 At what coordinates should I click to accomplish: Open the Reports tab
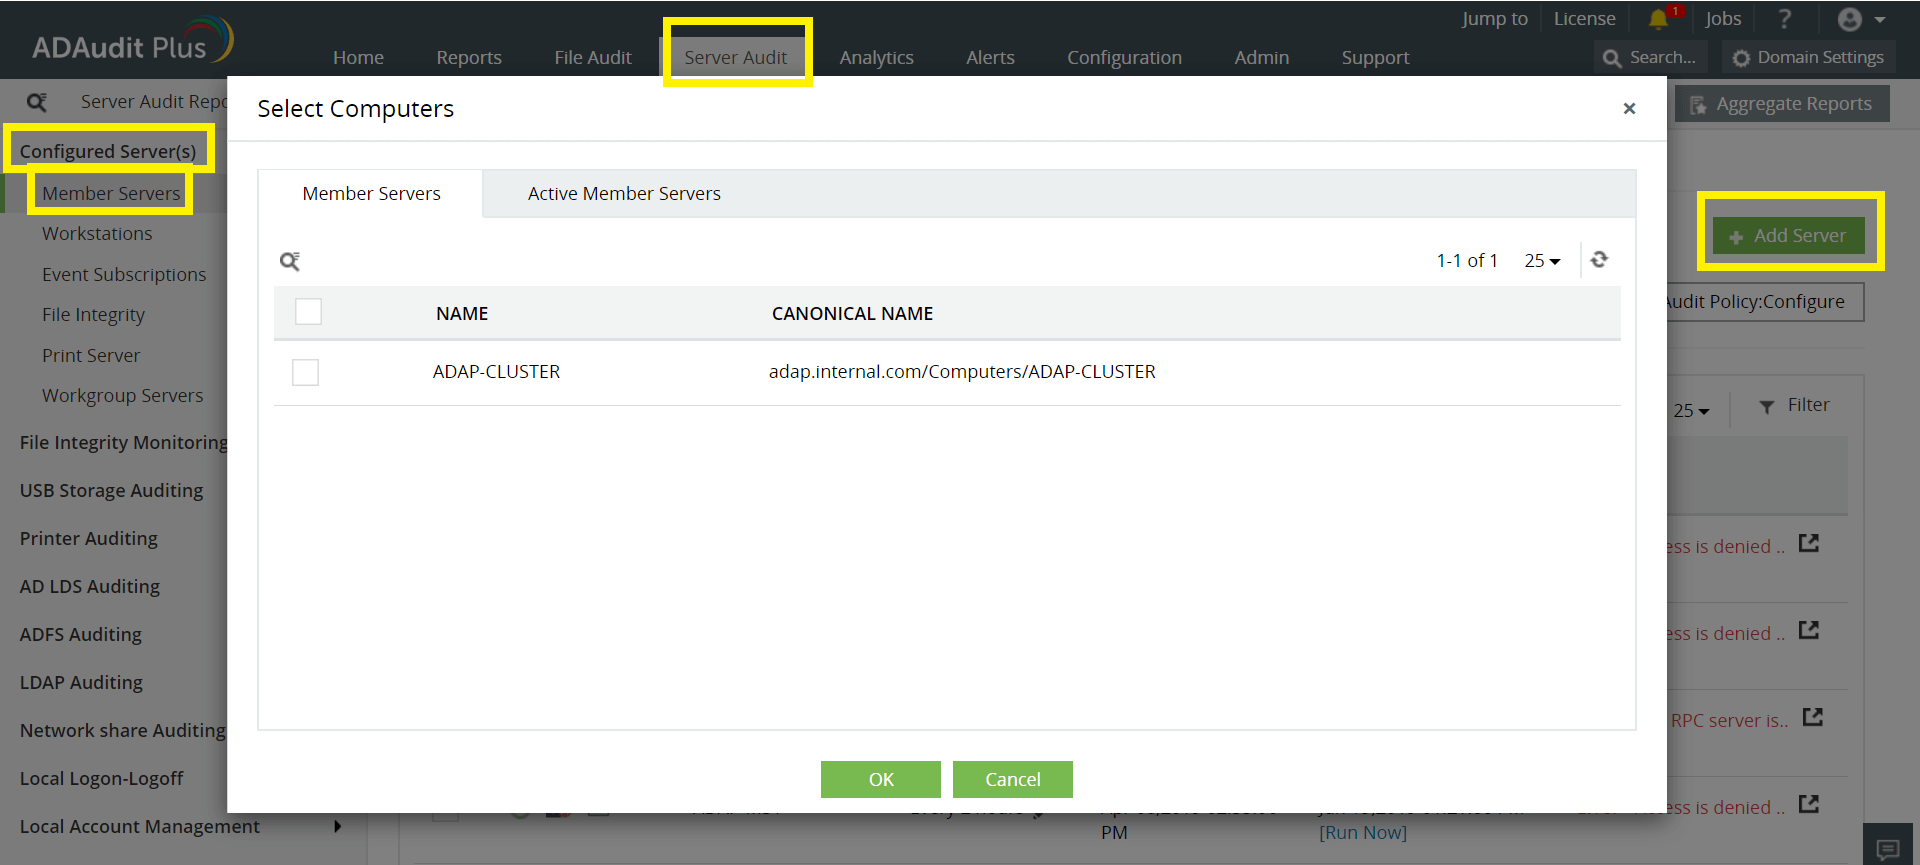(469, 58)
